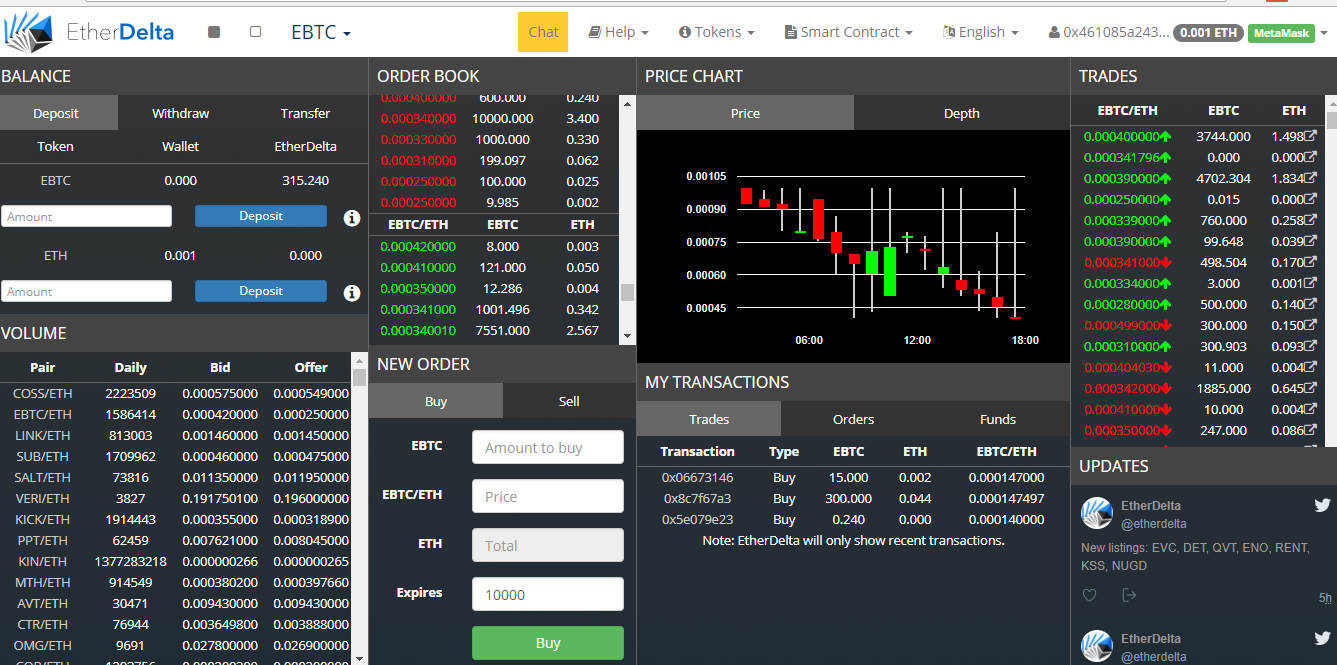Click the EBTC Amount deposit field
The height and width of the screenshot is (665, 1337).
(86, 216)
